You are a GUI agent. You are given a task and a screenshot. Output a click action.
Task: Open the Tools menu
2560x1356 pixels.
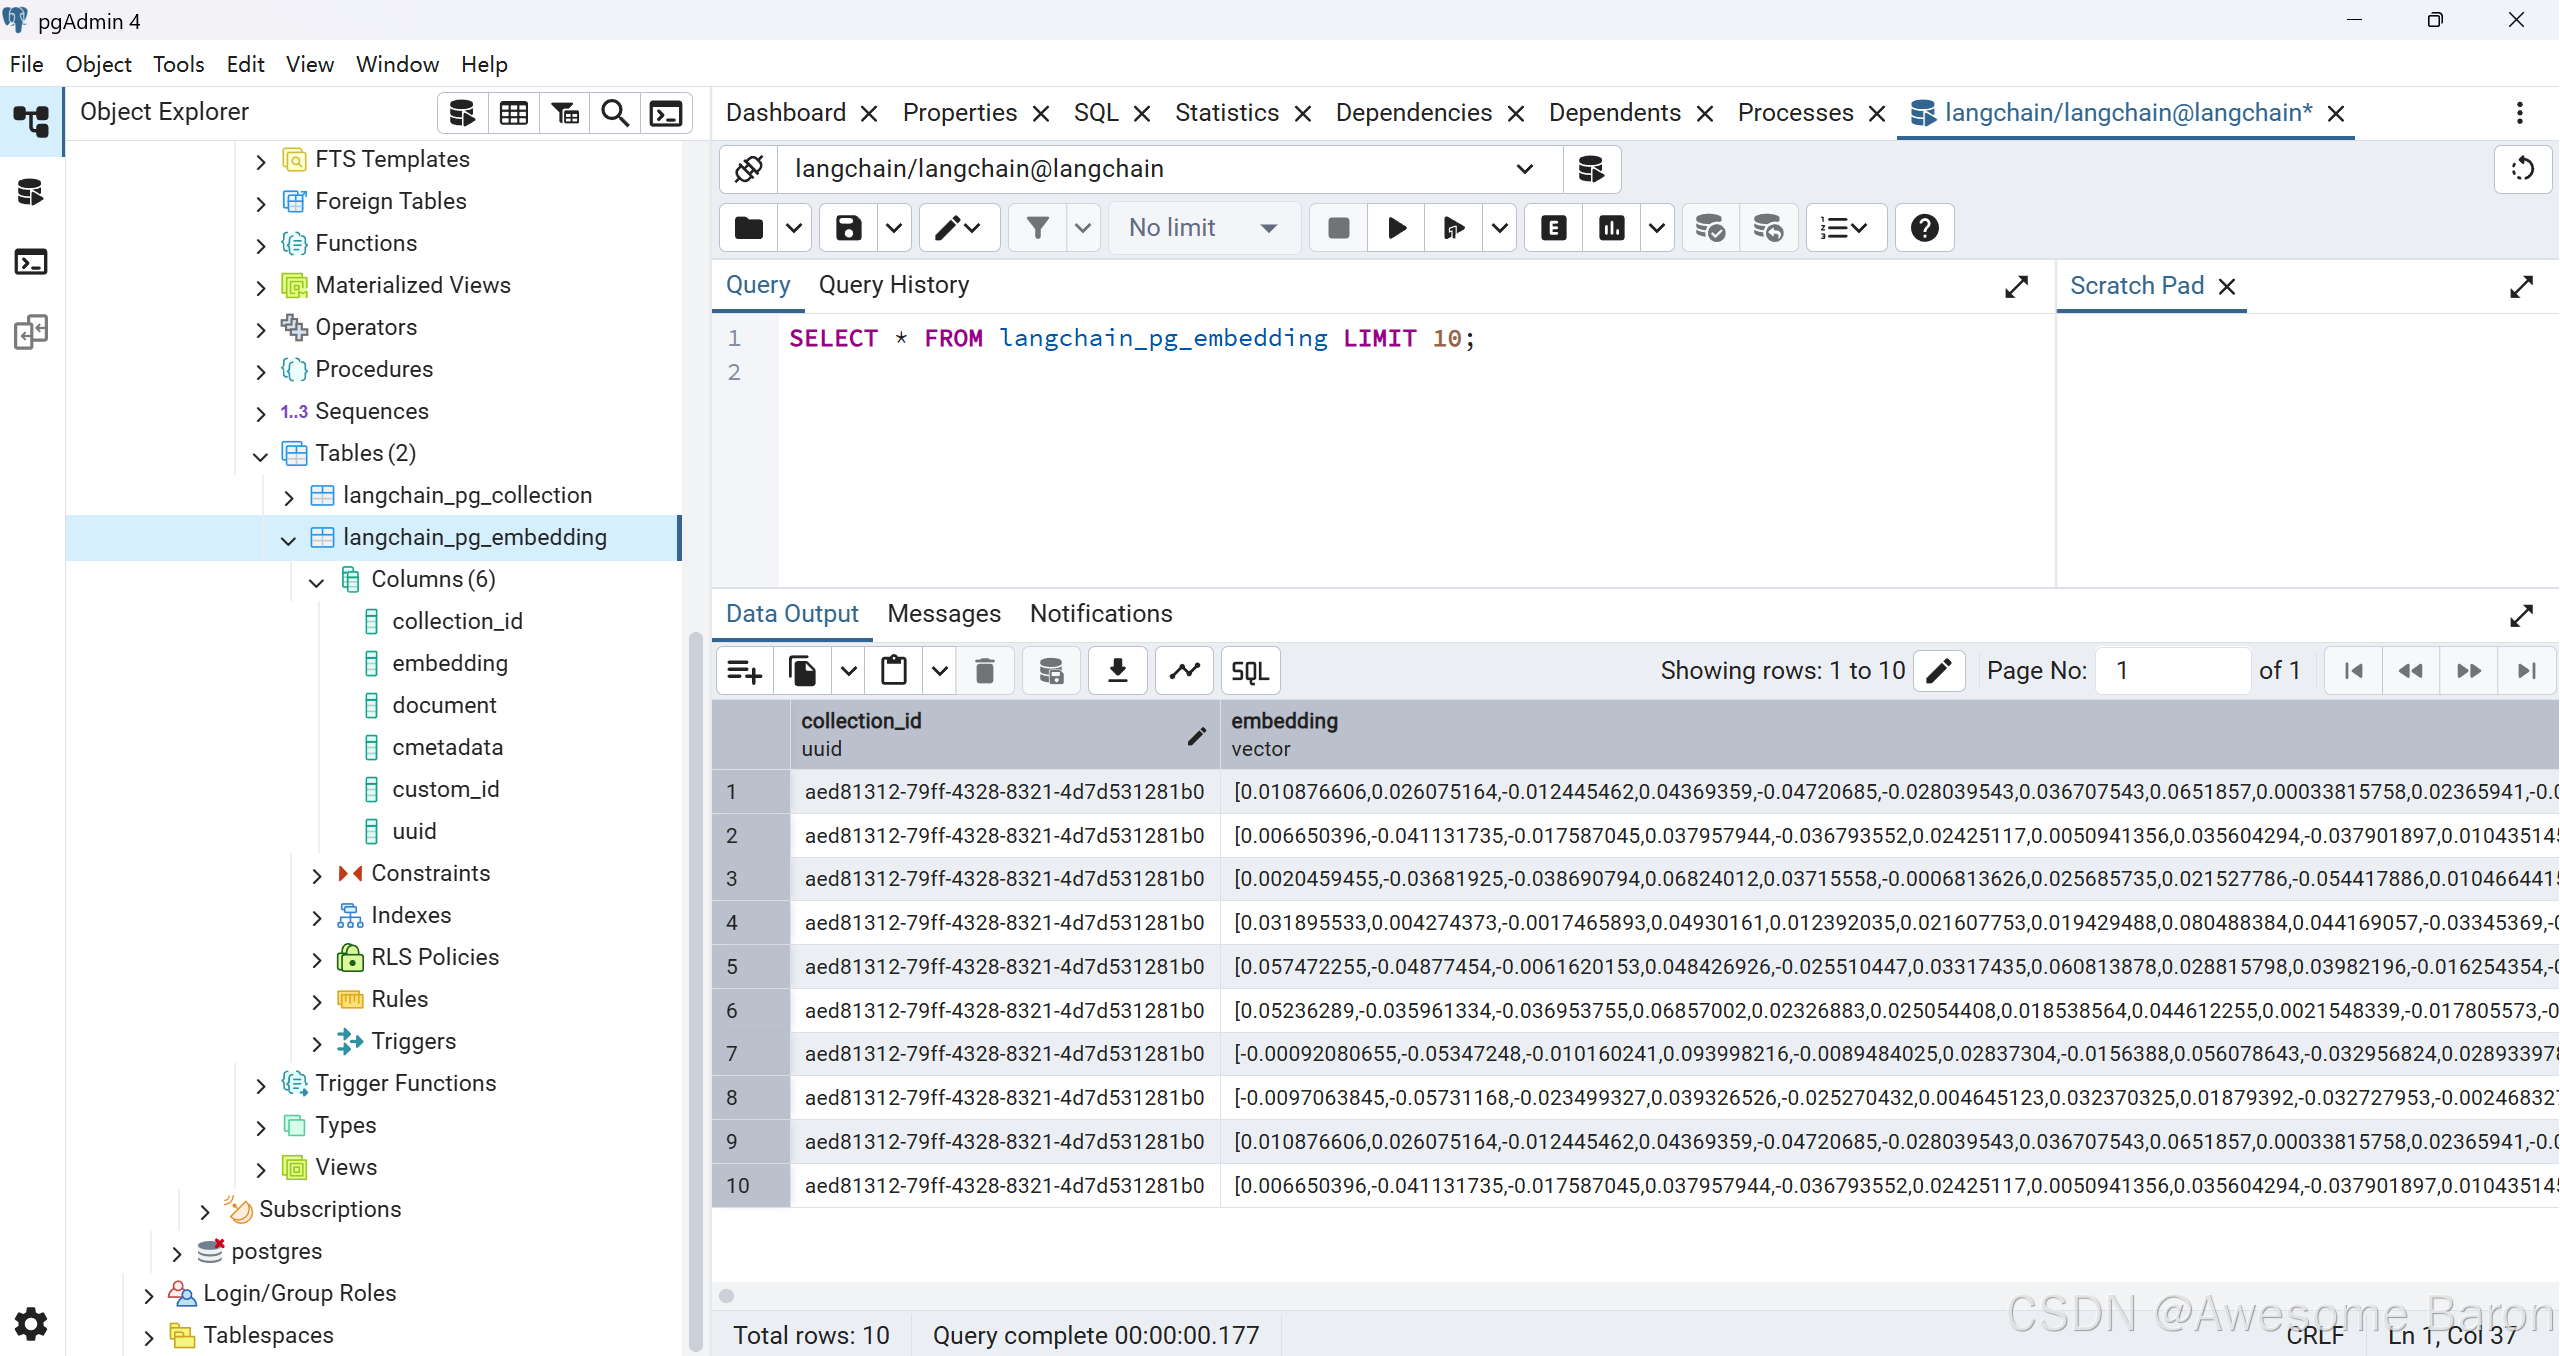178,64
